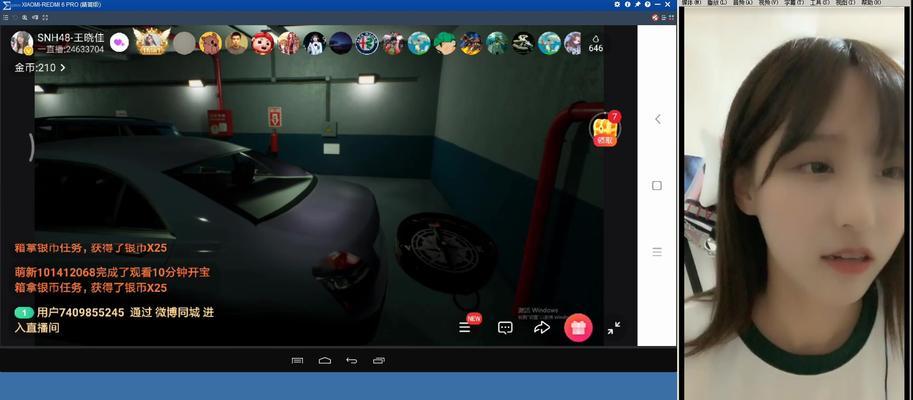Tap the stream ID 24633704
913x400 pixels.
(x=85, y=49)
